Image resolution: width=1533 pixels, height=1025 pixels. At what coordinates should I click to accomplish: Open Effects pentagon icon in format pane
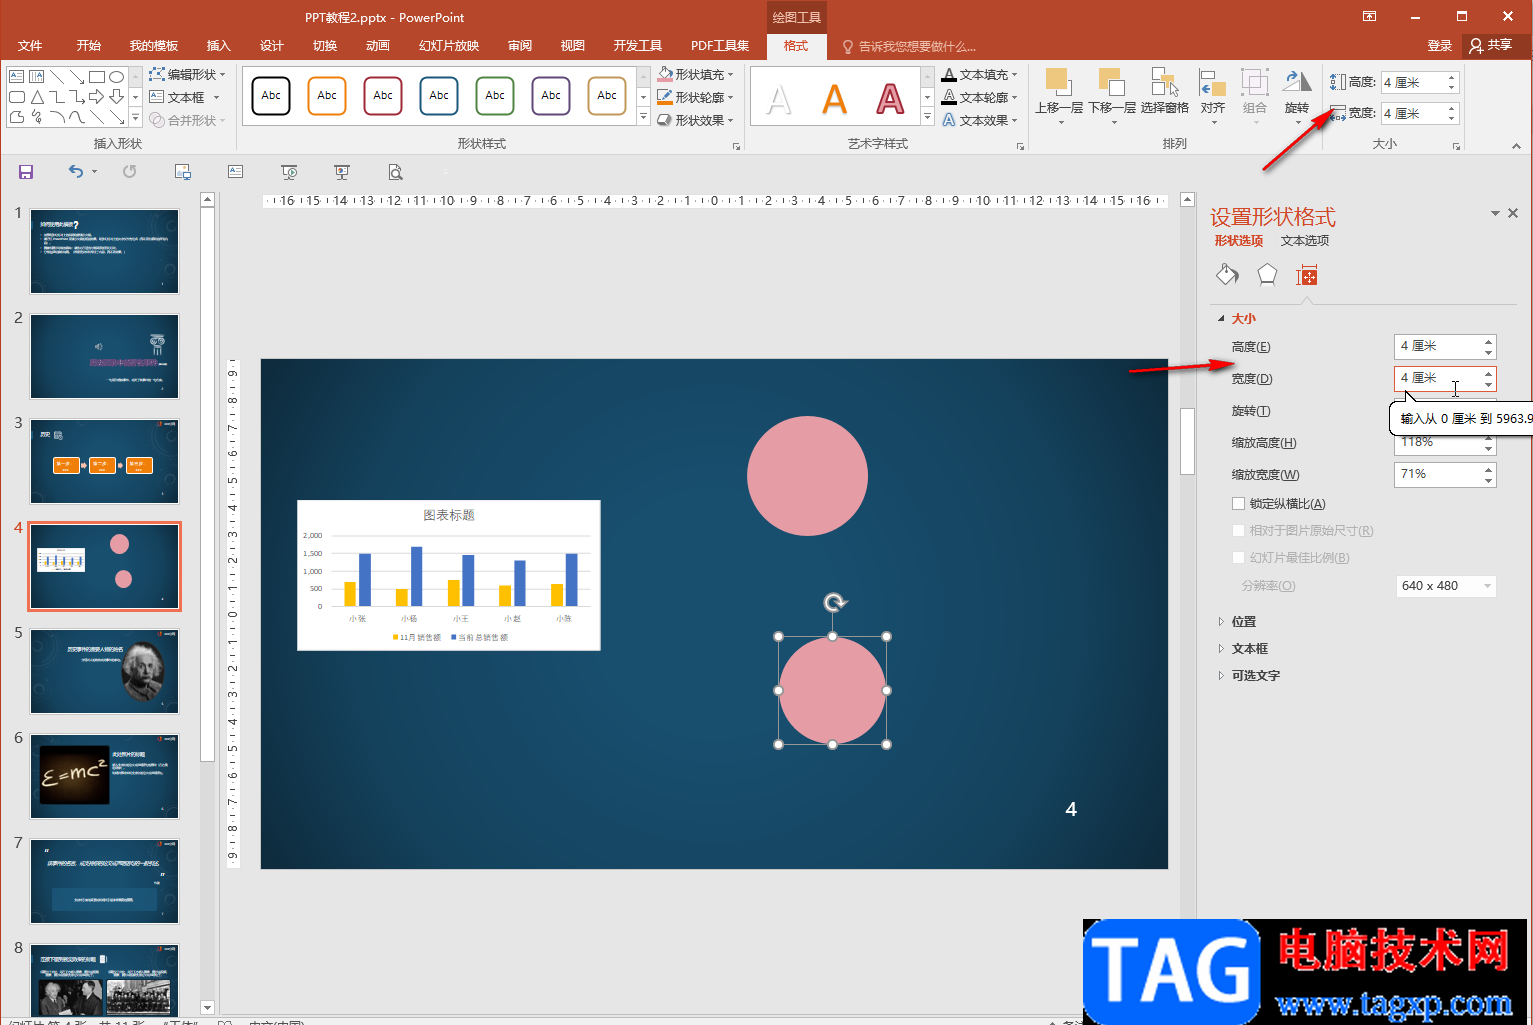tap(1267, 274)
